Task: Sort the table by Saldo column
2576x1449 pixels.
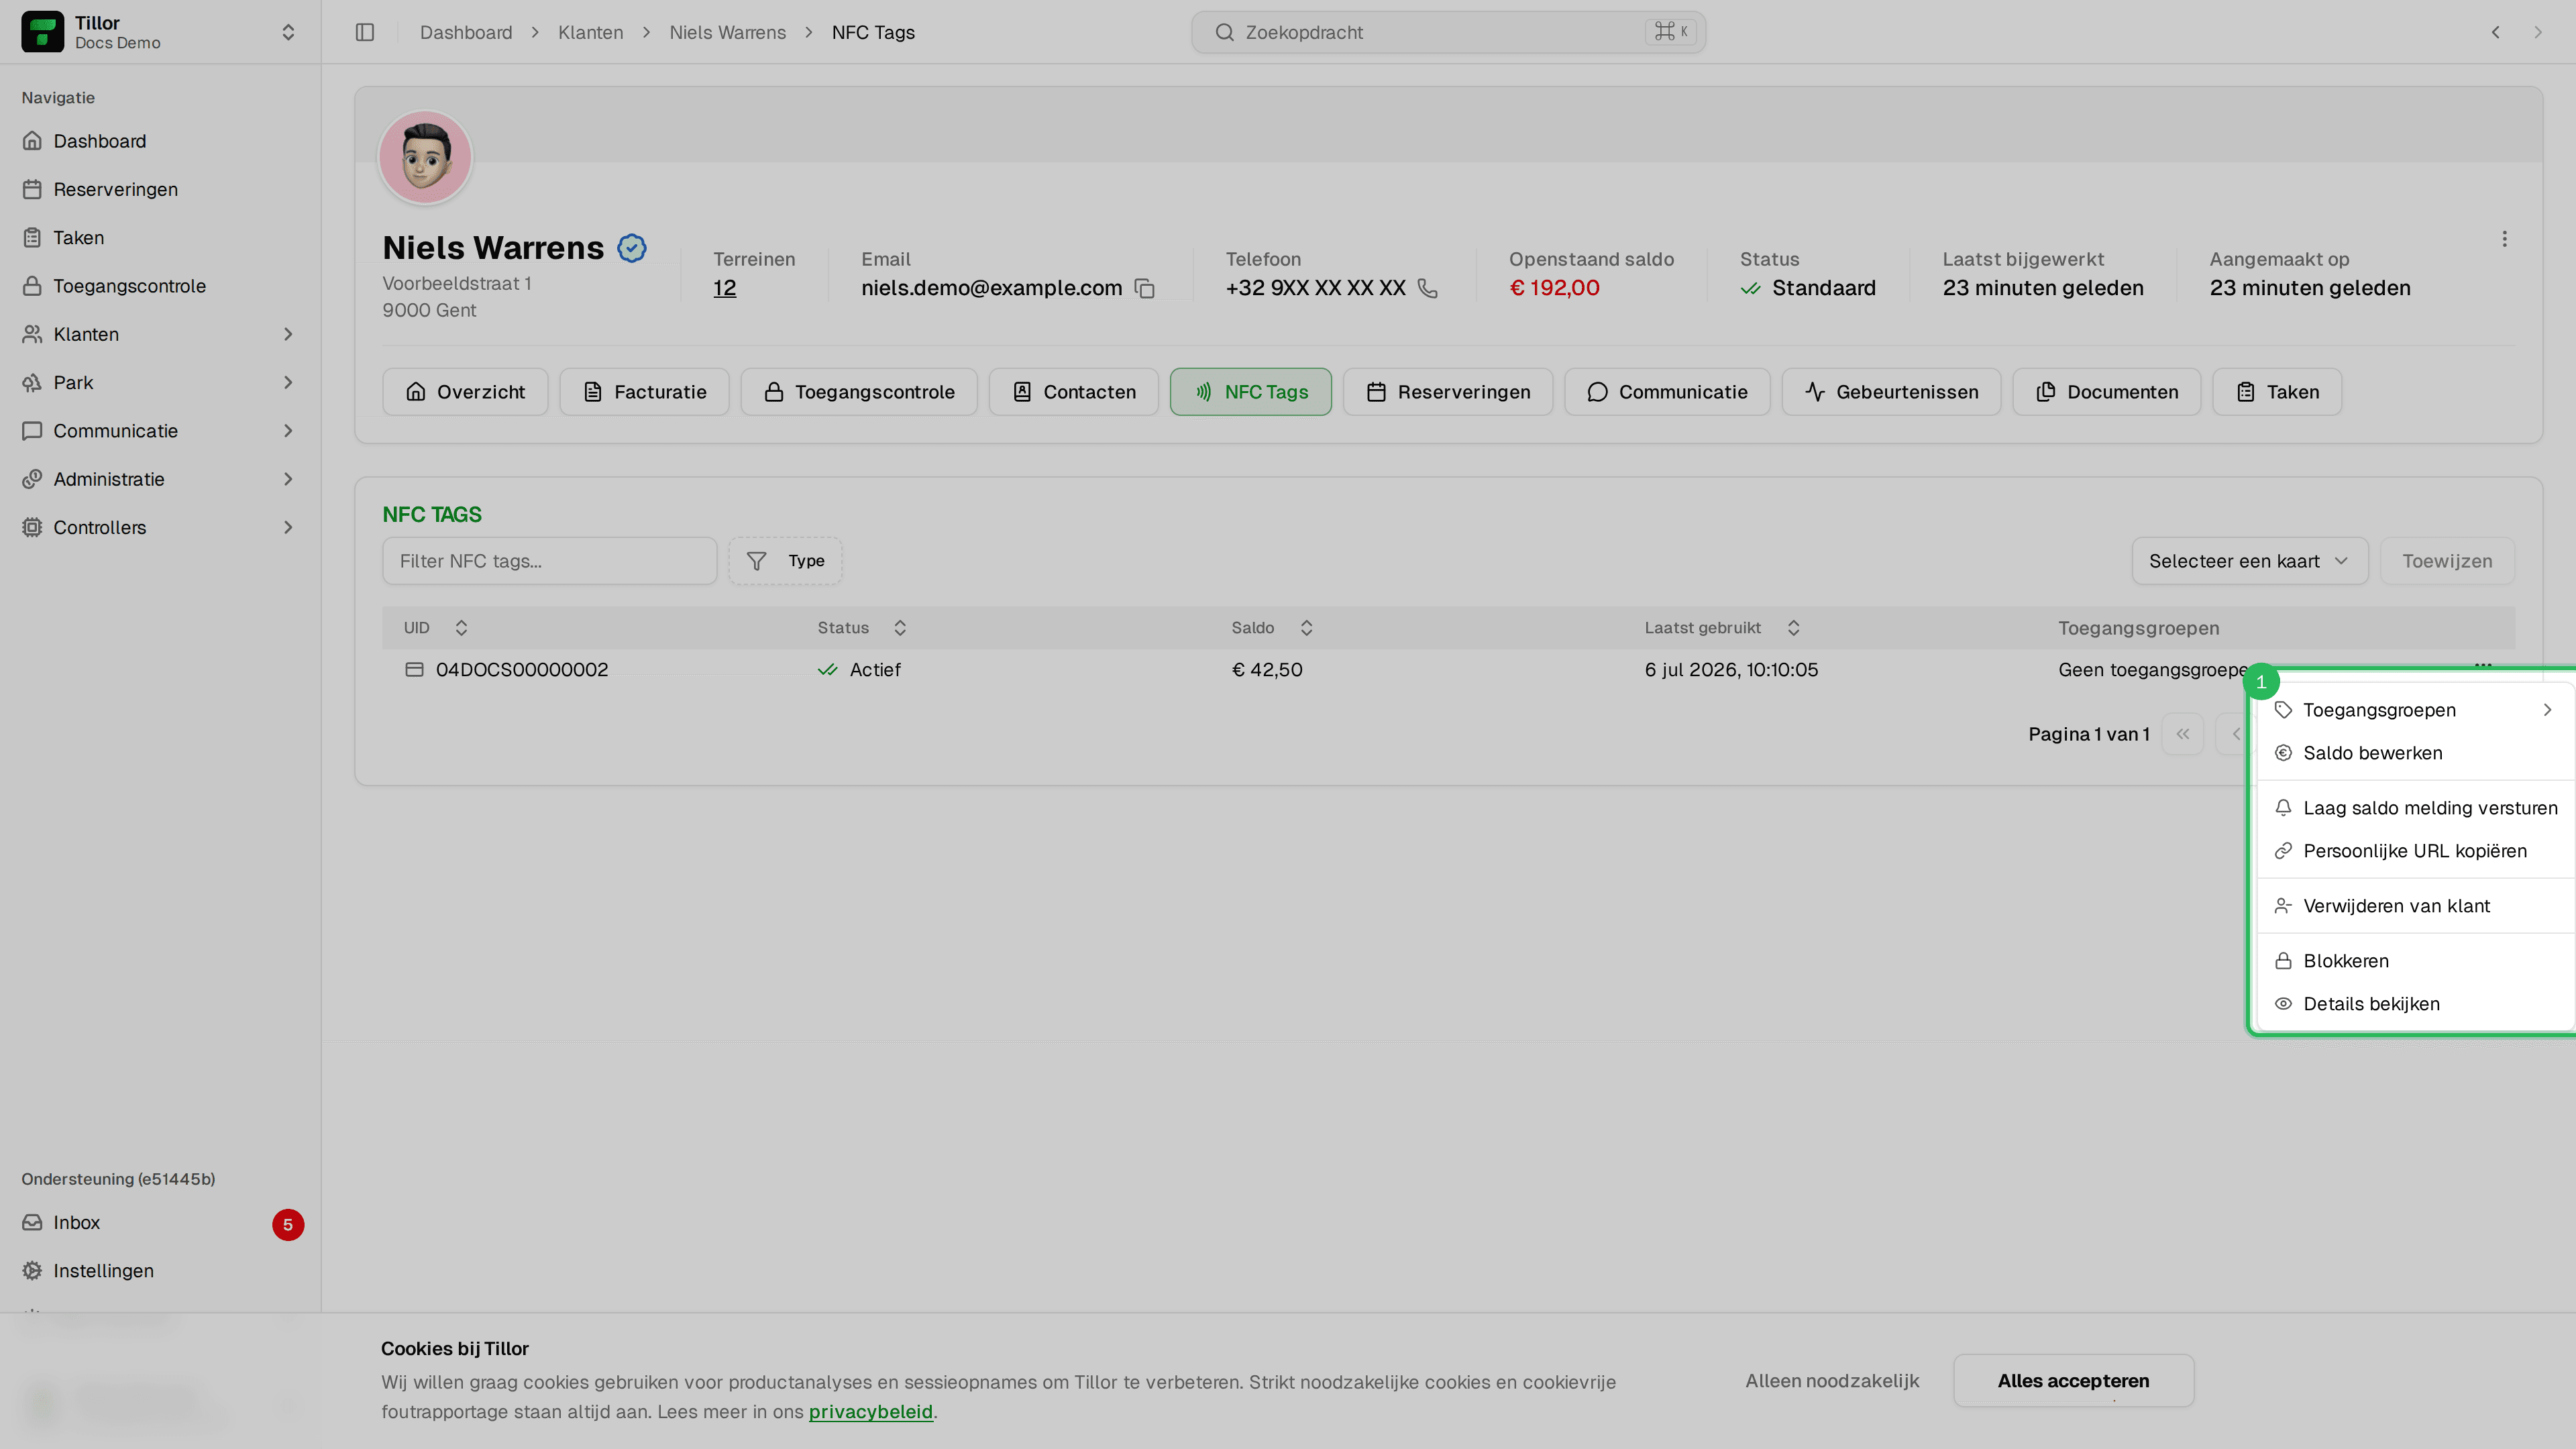Action: coord(1272,628)
